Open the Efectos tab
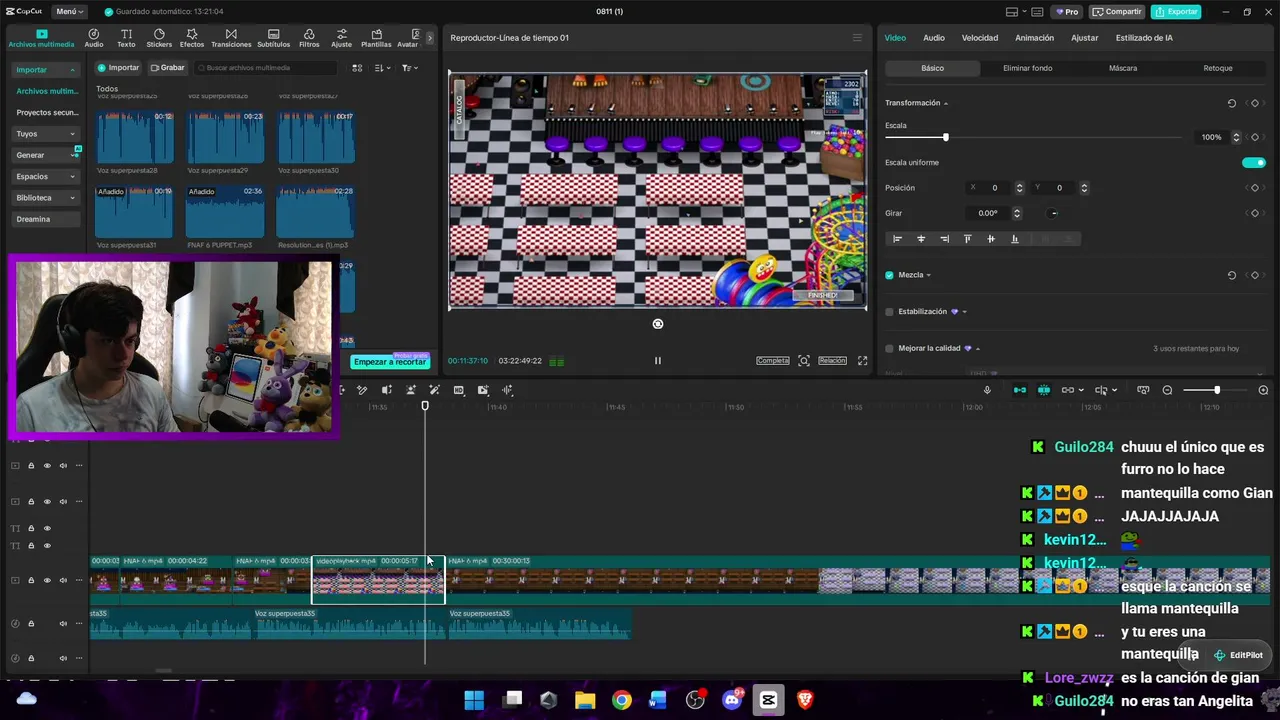The height and width of the screenshot is (720, 1280). pos(192,38)
